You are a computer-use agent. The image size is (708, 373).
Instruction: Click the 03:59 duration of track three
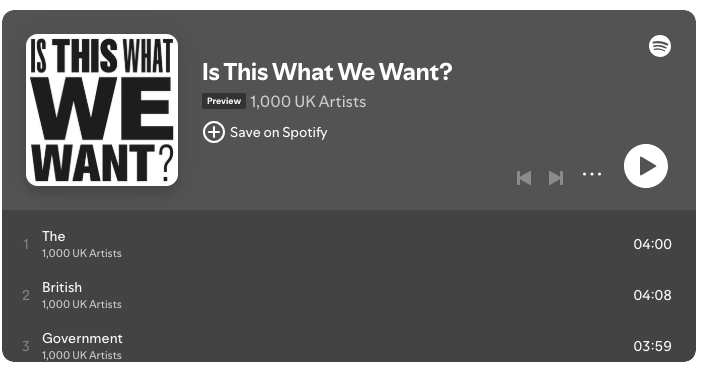[x=652, y=346]
